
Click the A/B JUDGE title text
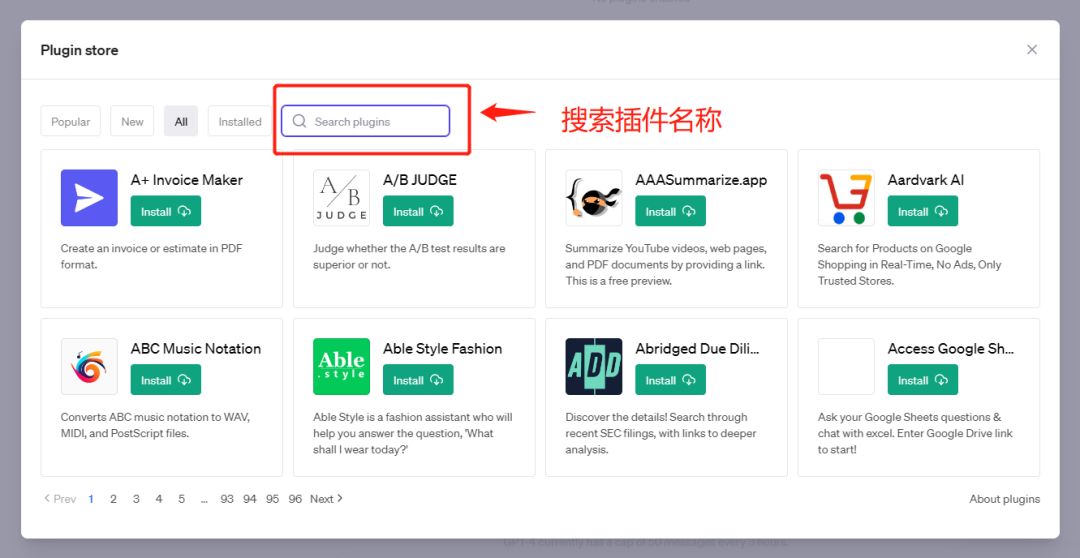419,180
